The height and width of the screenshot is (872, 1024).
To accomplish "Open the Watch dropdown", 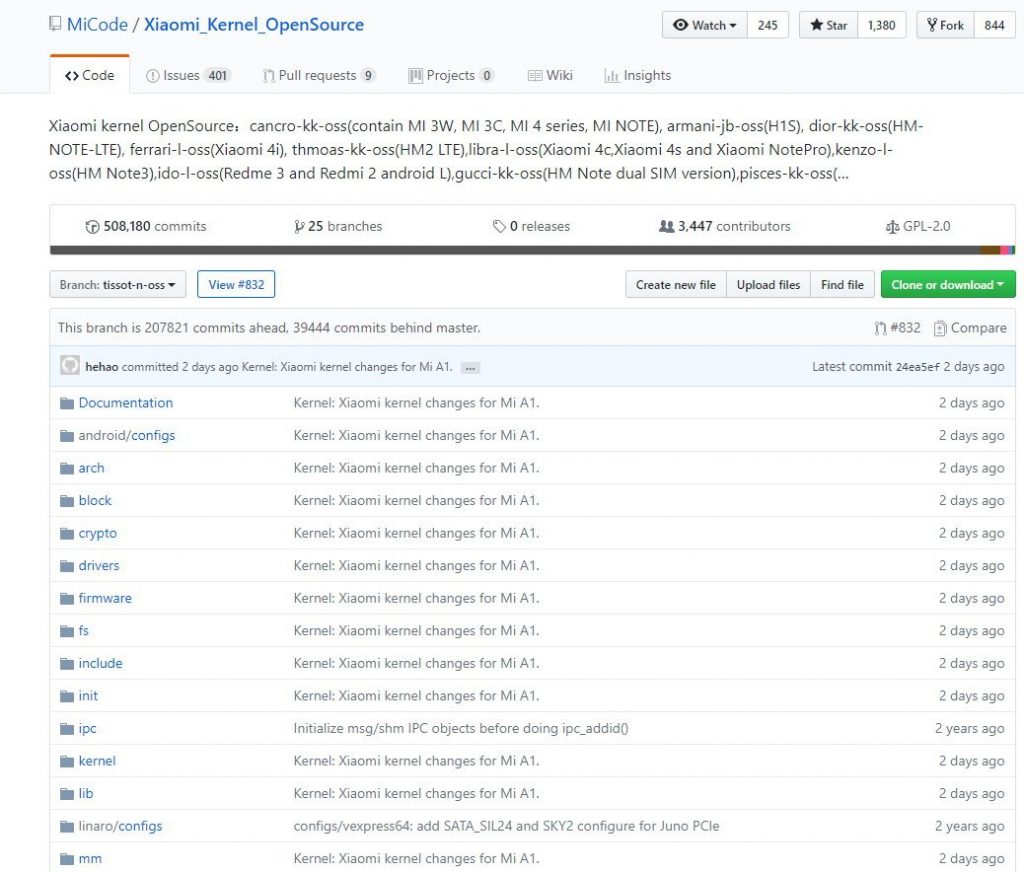I will pos(705,25).
